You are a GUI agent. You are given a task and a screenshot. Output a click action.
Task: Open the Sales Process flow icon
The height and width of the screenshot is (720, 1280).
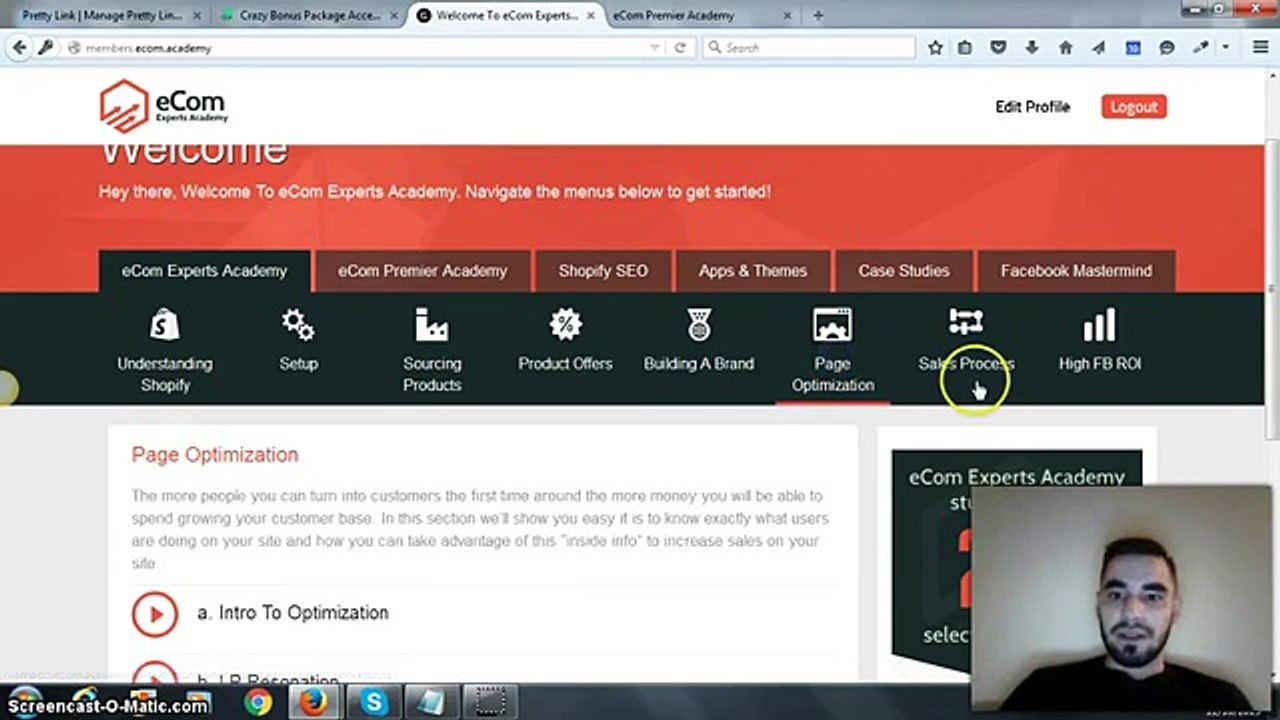click(966, 322)
